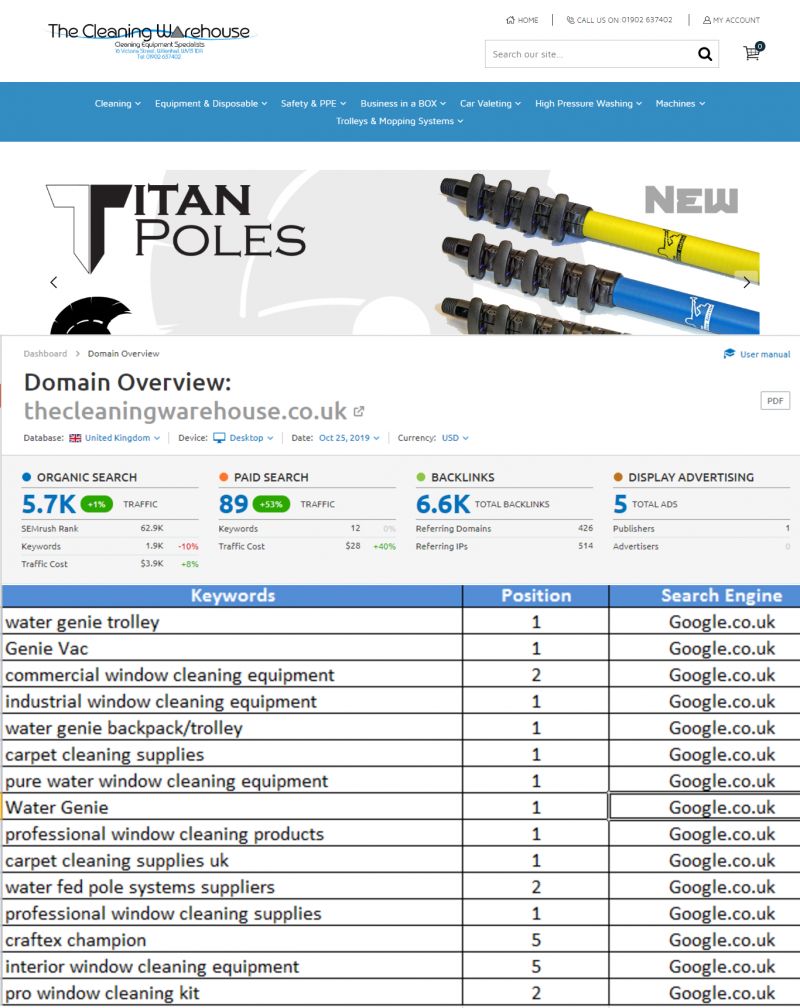Image resolution: width=800 pixels, height=1008 pixels.
Task: Expand the Car Valeting menu
Action: [491, 104]
